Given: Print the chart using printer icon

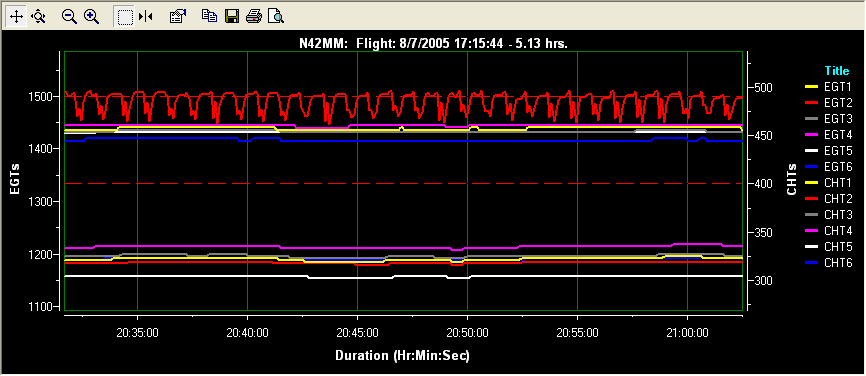Looking at the screenshot, I should point(254,17).
